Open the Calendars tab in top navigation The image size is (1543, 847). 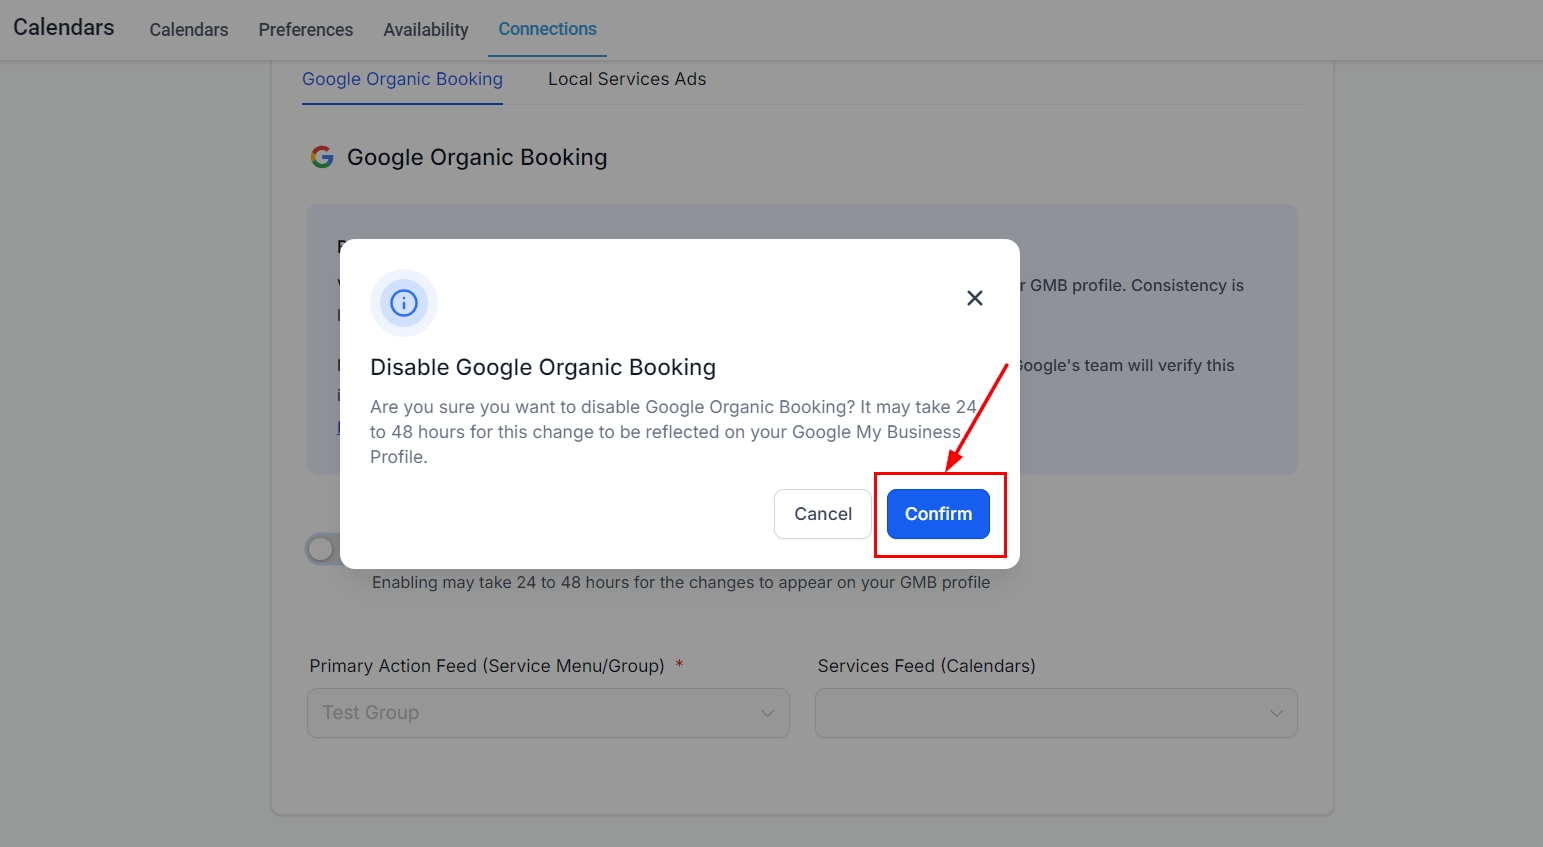point(189,30)
